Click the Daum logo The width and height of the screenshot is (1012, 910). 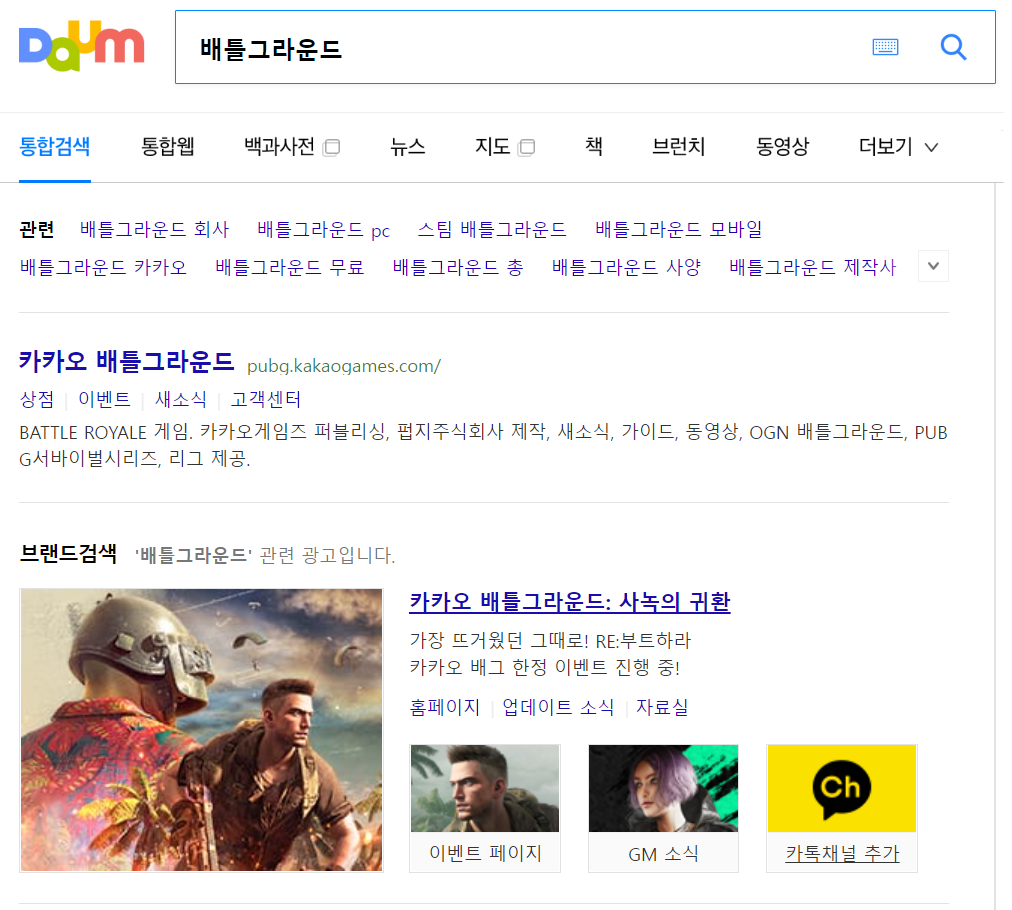[81, 46]
